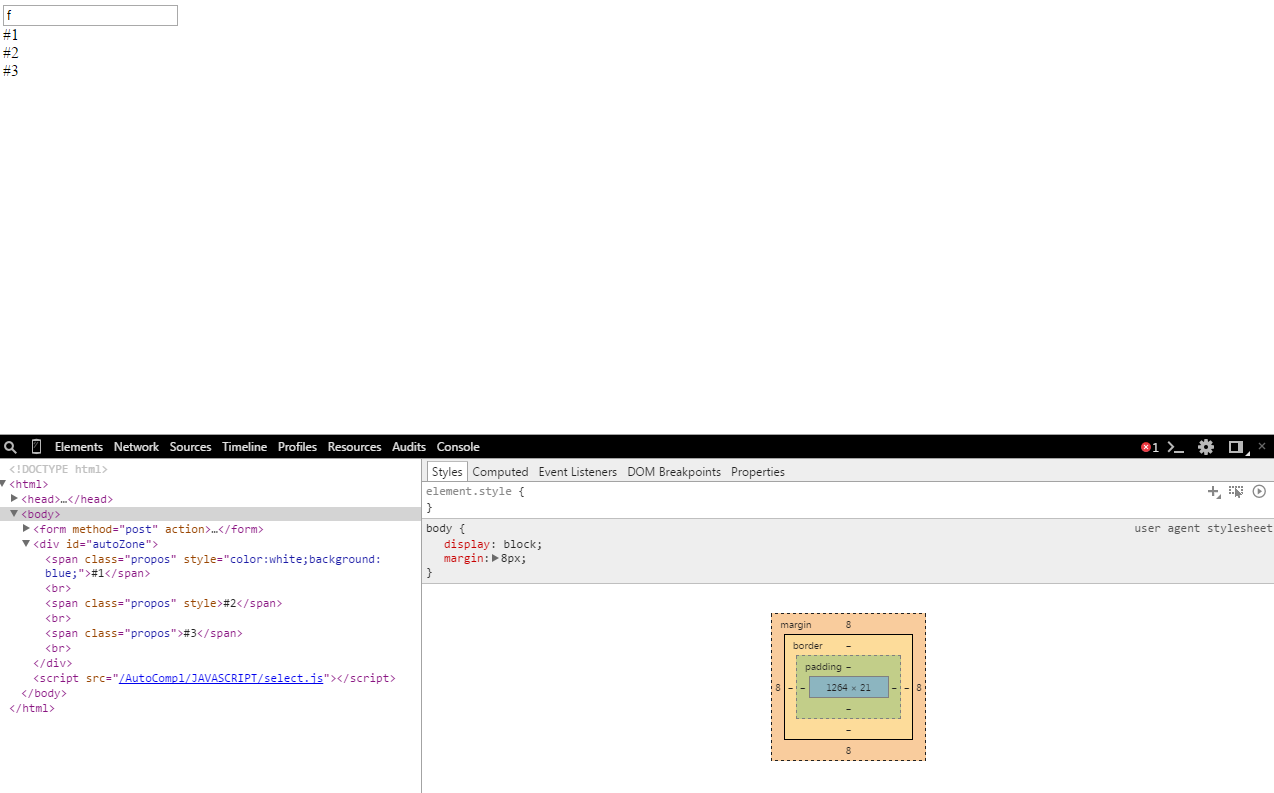This screenshot has height=793, width=1274.
Task: Click the bottom margin value 8
Action: coord(848,750)
